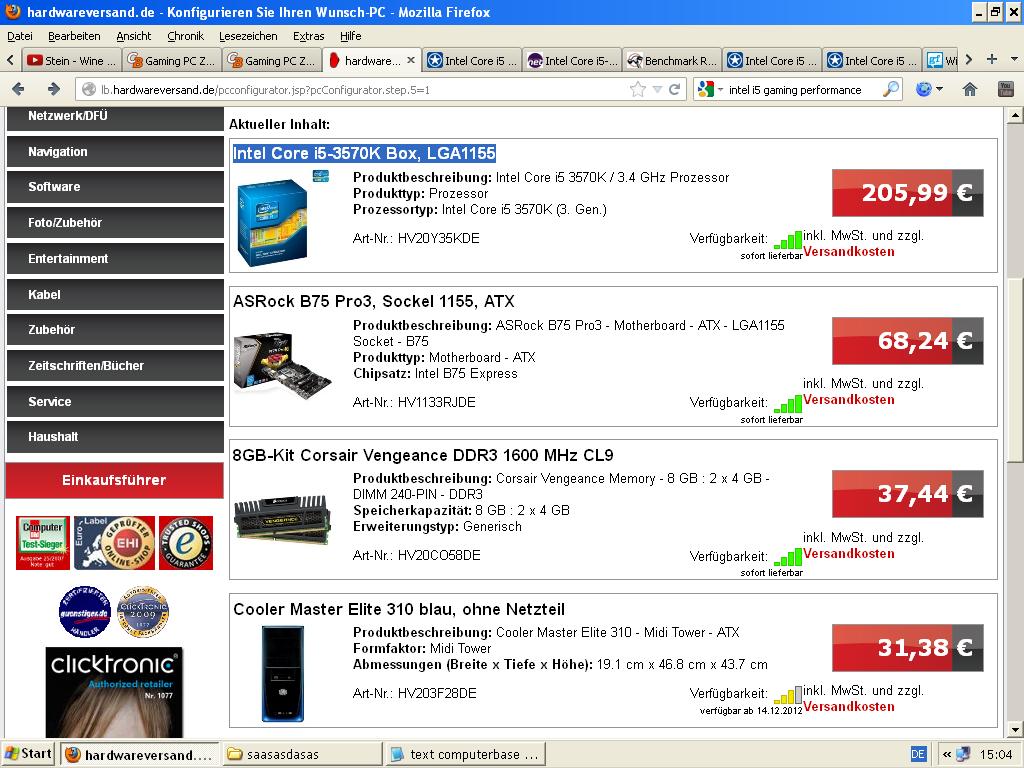Open the Hilfe menu
Viewport: 1024px width, 768px height.
(x=351, y=36)
